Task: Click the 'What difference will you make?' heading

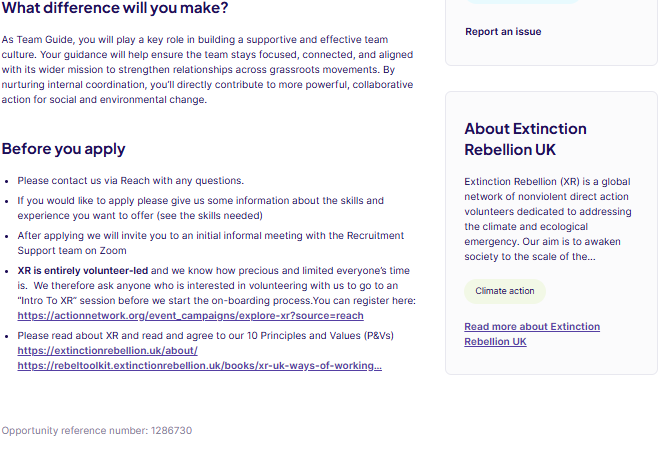Action: pos(115,8)
